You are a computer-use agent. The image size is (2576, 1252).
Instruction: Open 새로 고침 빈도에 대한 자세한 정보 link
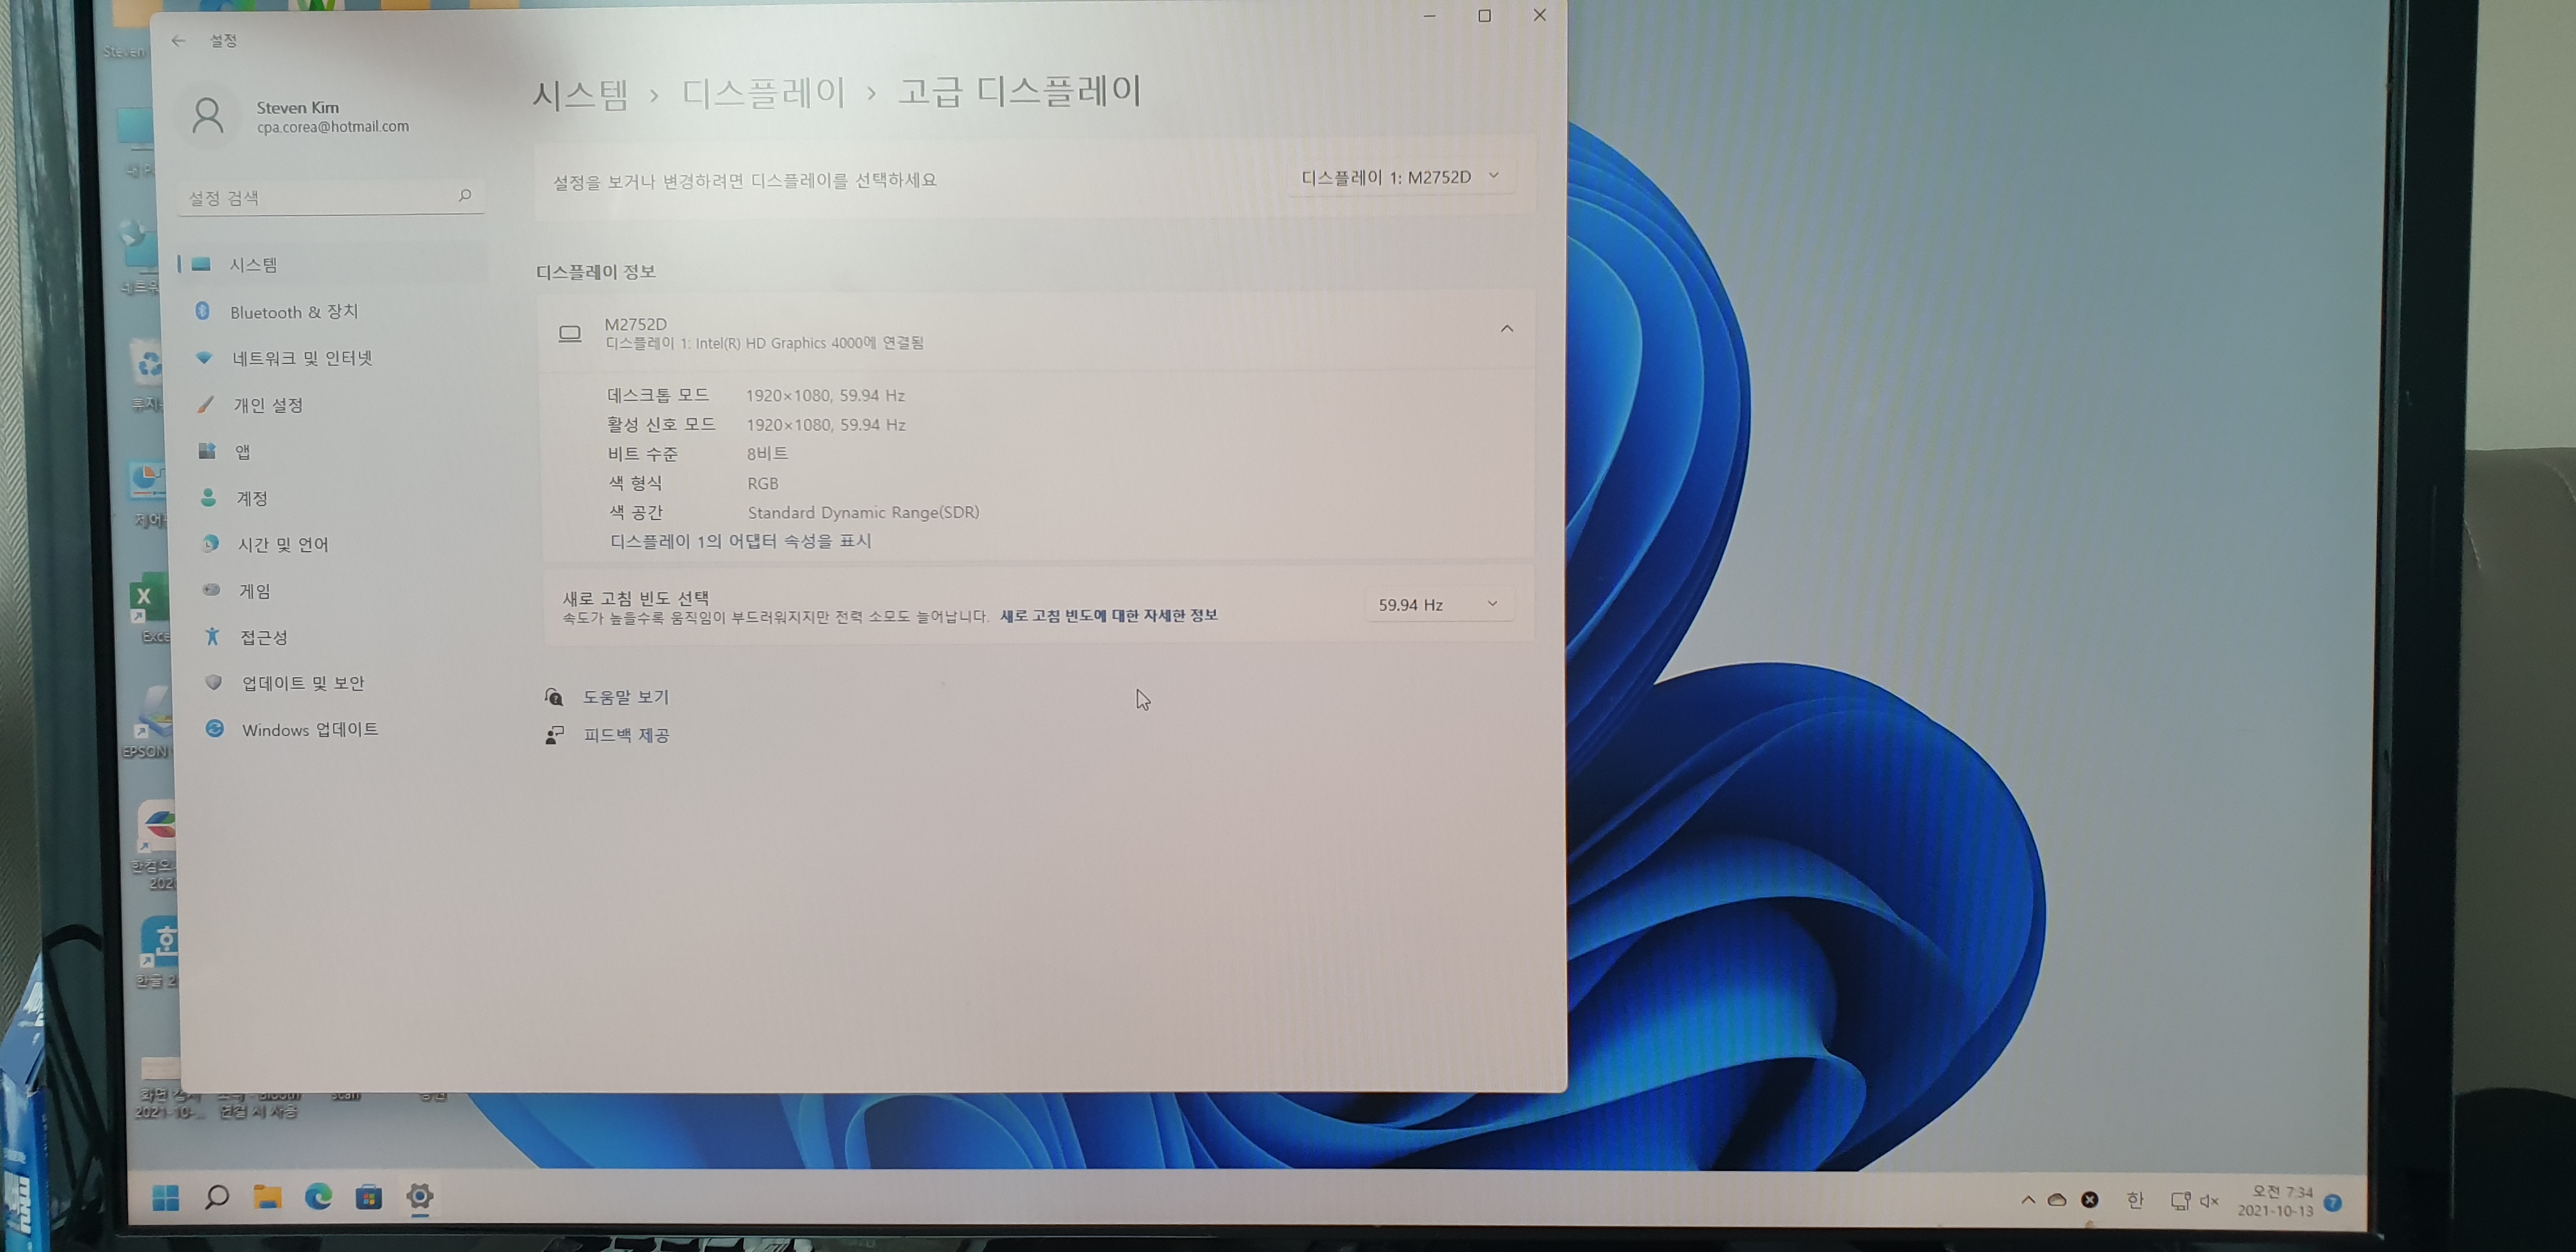pos(1108,615)
